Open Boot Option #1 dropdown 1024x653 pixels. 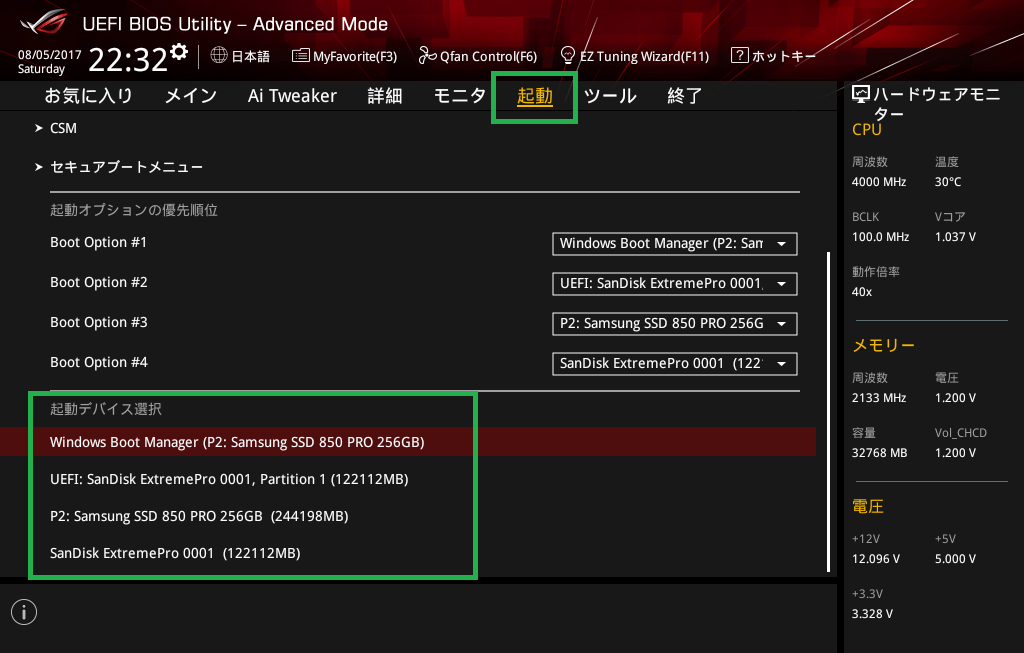coord(675,244)
